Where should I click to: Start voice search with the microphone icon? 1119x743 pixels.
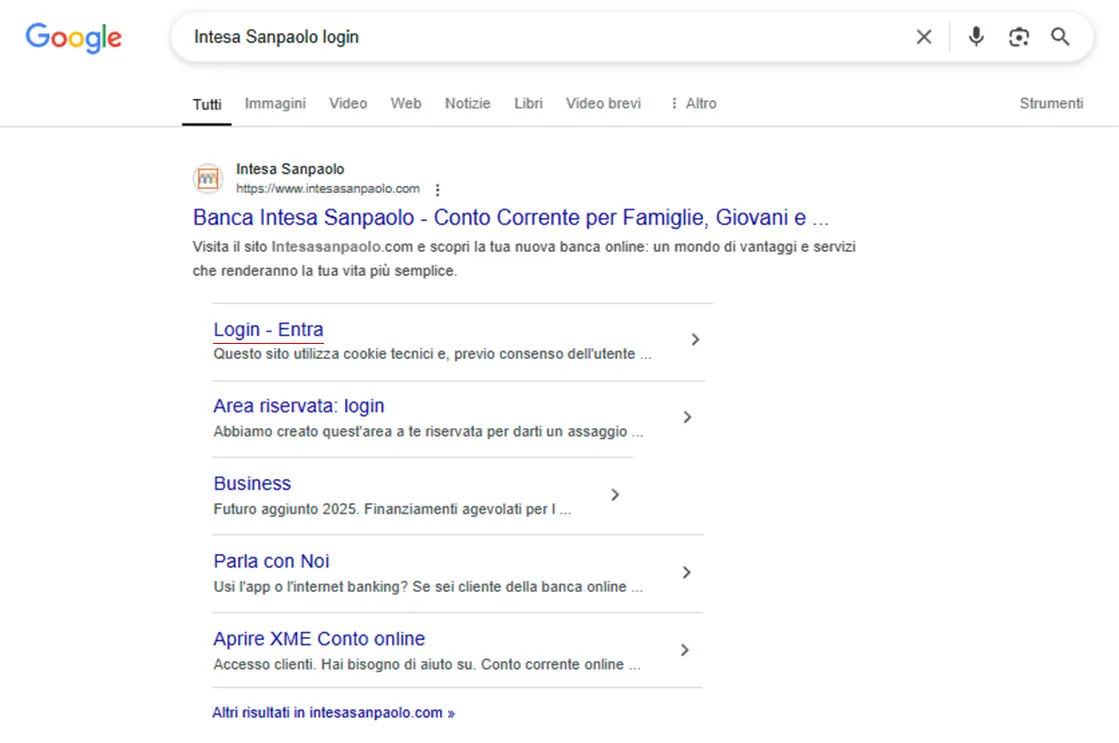pyautogui.click(x=976, y=36)
